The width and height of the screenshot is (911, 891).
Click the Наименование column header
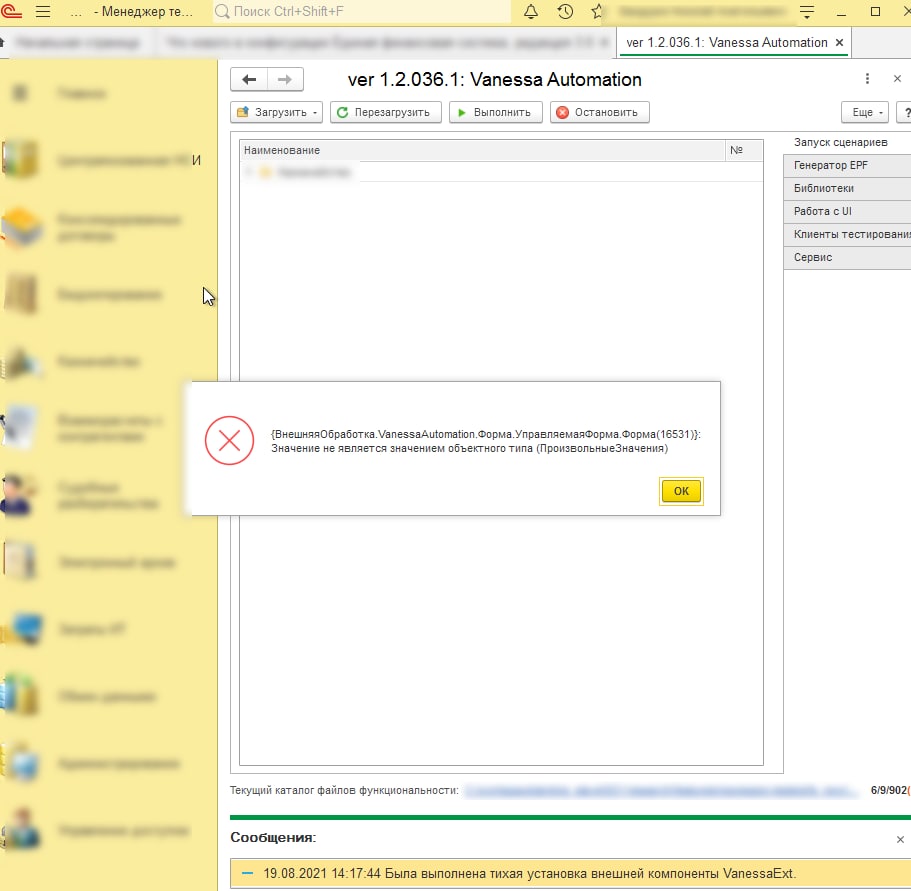coord(482,150)
